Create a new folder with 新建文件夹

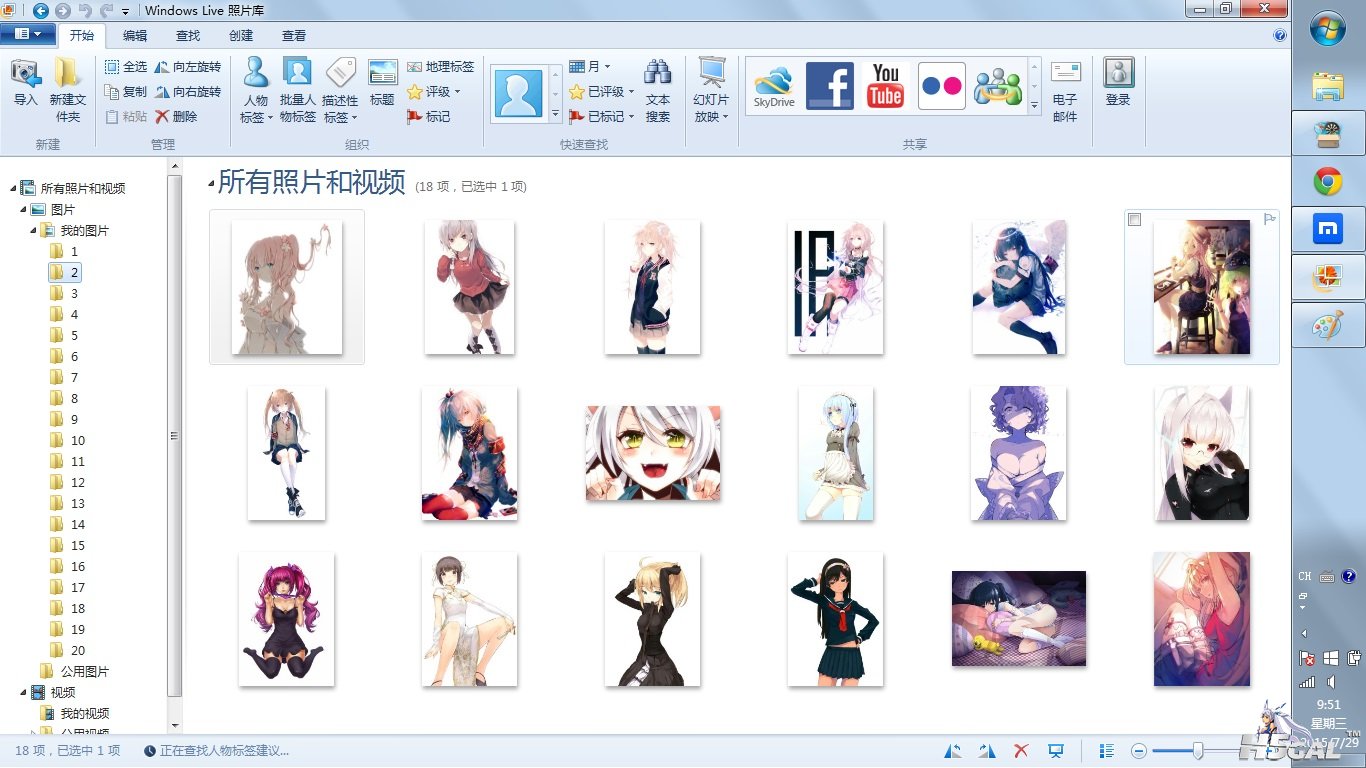tap(68, 90)
